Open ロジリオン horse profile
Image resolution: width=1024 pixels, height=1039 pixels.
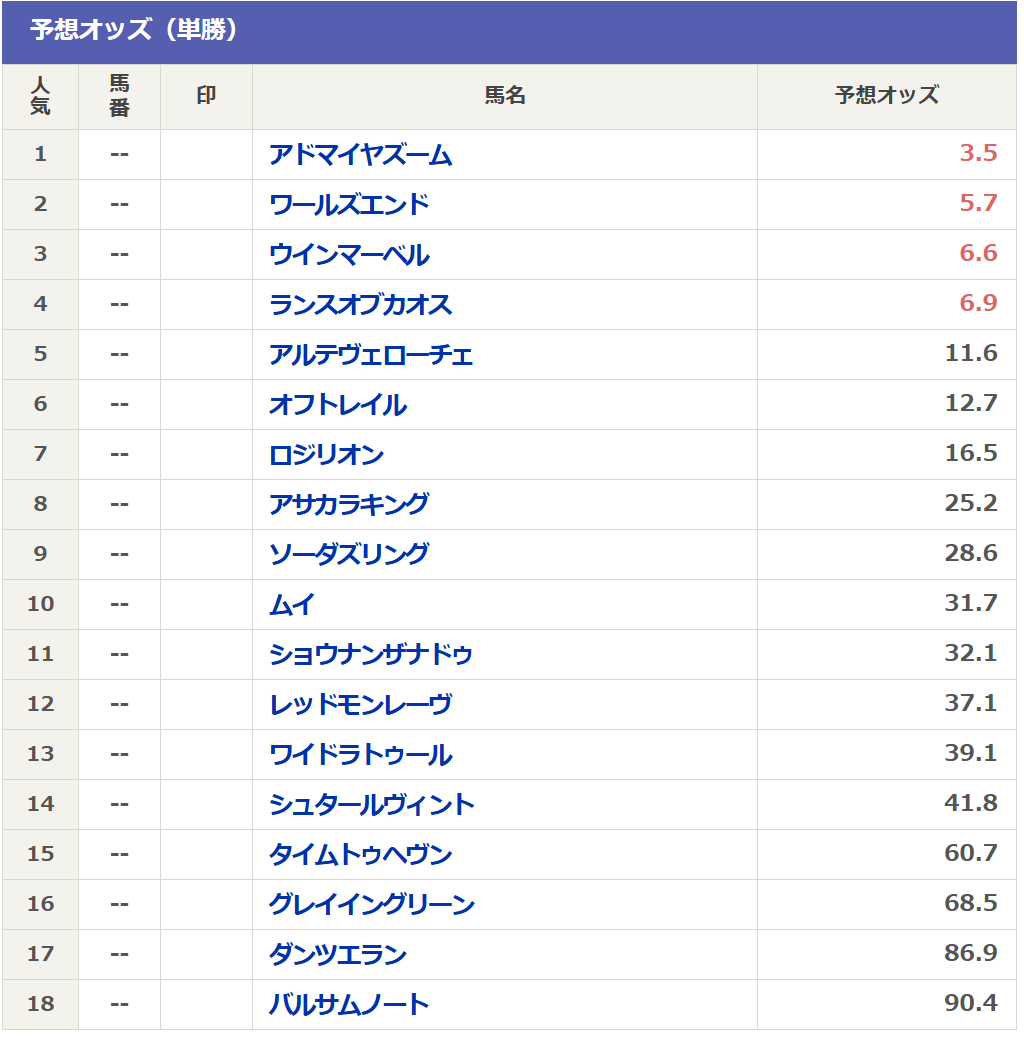click(x=326, y=455)
